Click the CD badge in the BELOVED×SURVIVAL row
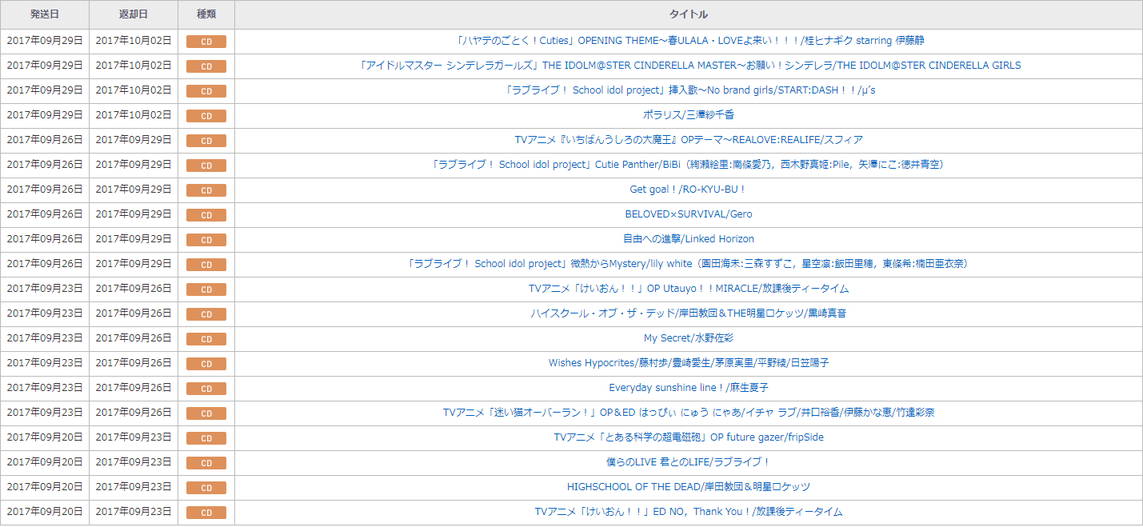 (x=206, y=215)
